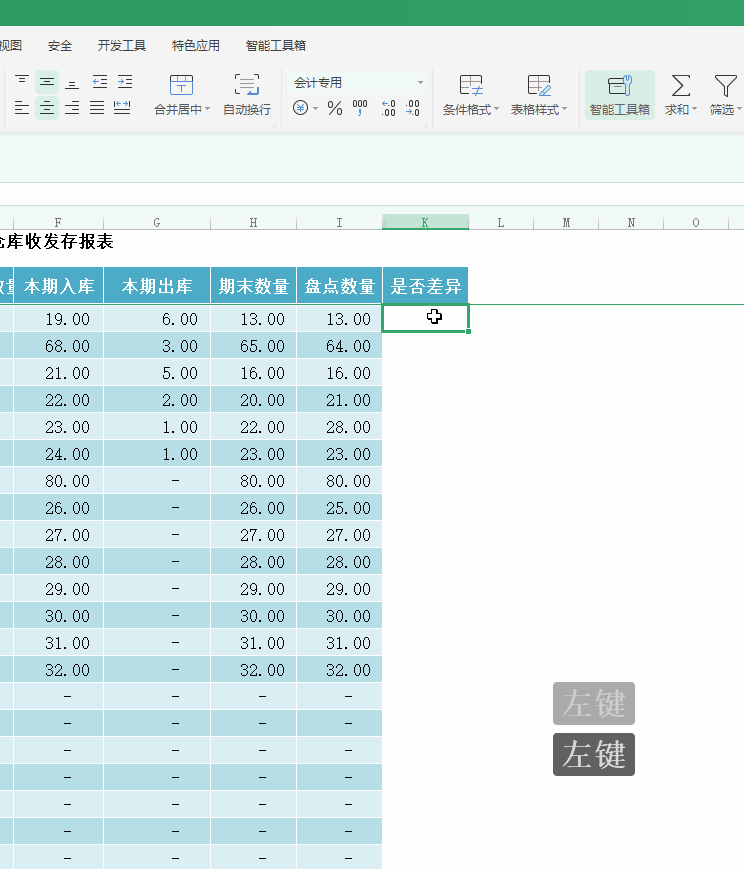Screen dimensions: 744x869
Task: Click 期末数量 cell 65.00
Action: point(253,346)
